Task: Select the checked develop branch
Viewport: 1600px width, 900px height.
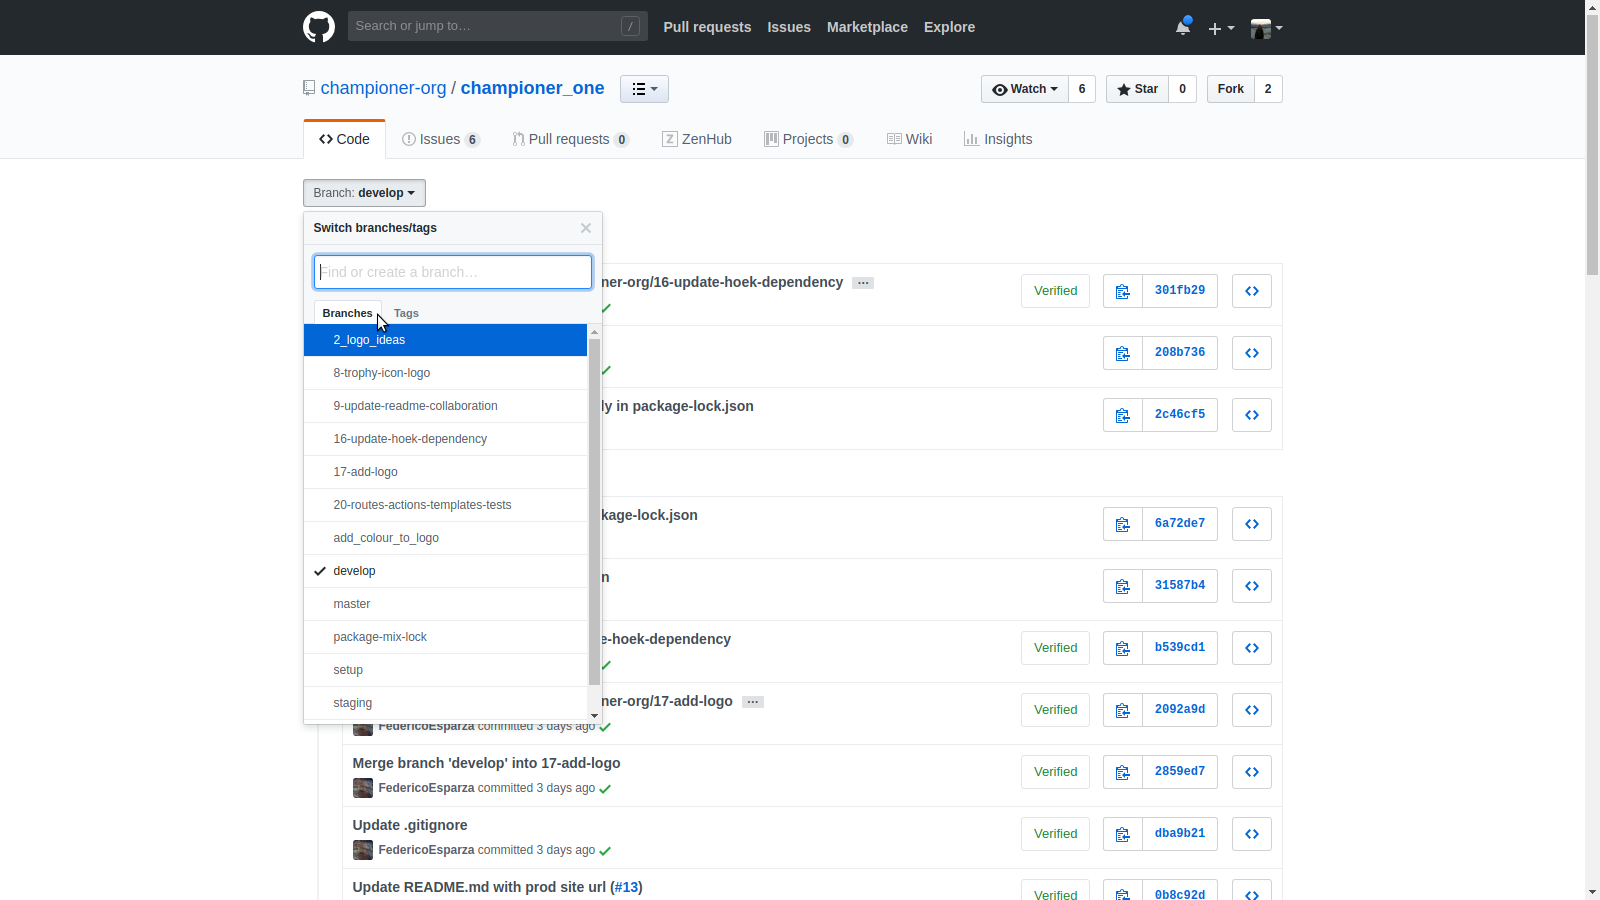Action: point(445,571)
